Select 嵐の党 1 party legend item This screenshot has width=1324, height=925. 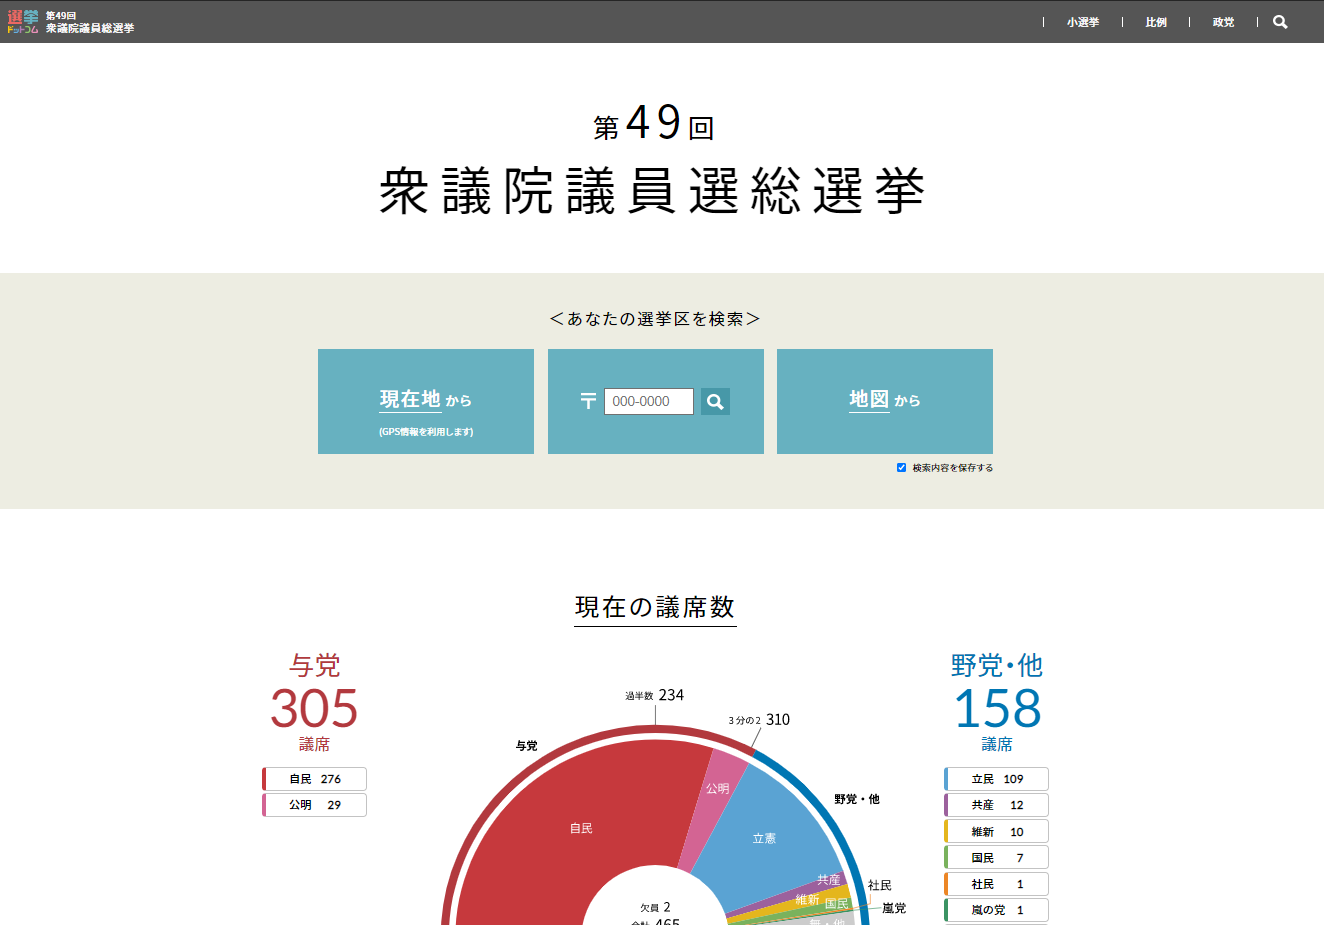[996, 910]
